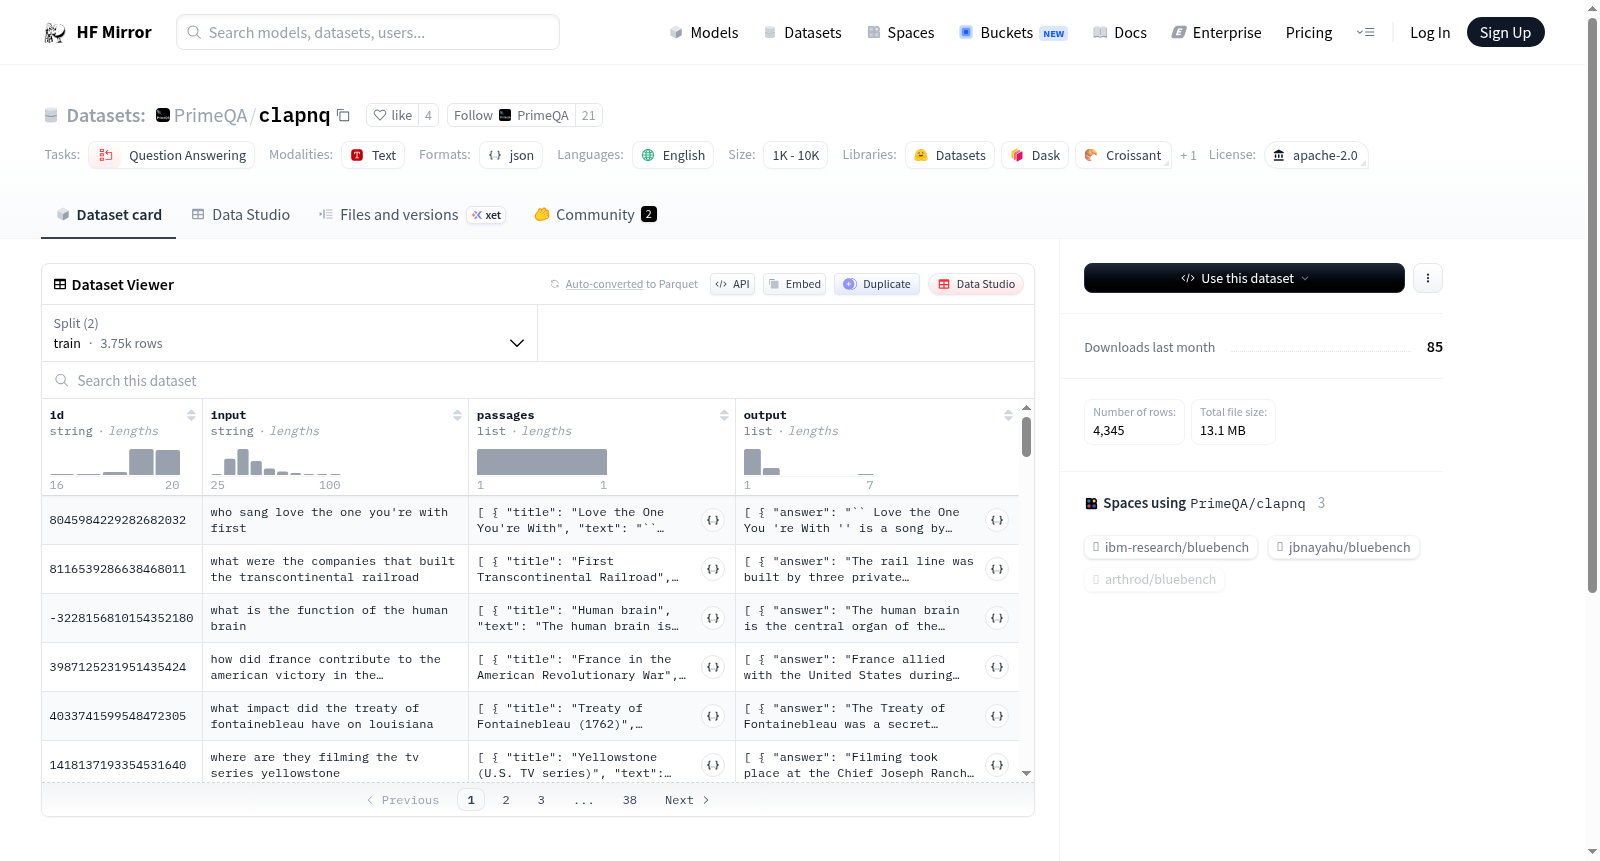Expand the JSON cell in the 8045984229282682032 passages row

click(713, 520)
